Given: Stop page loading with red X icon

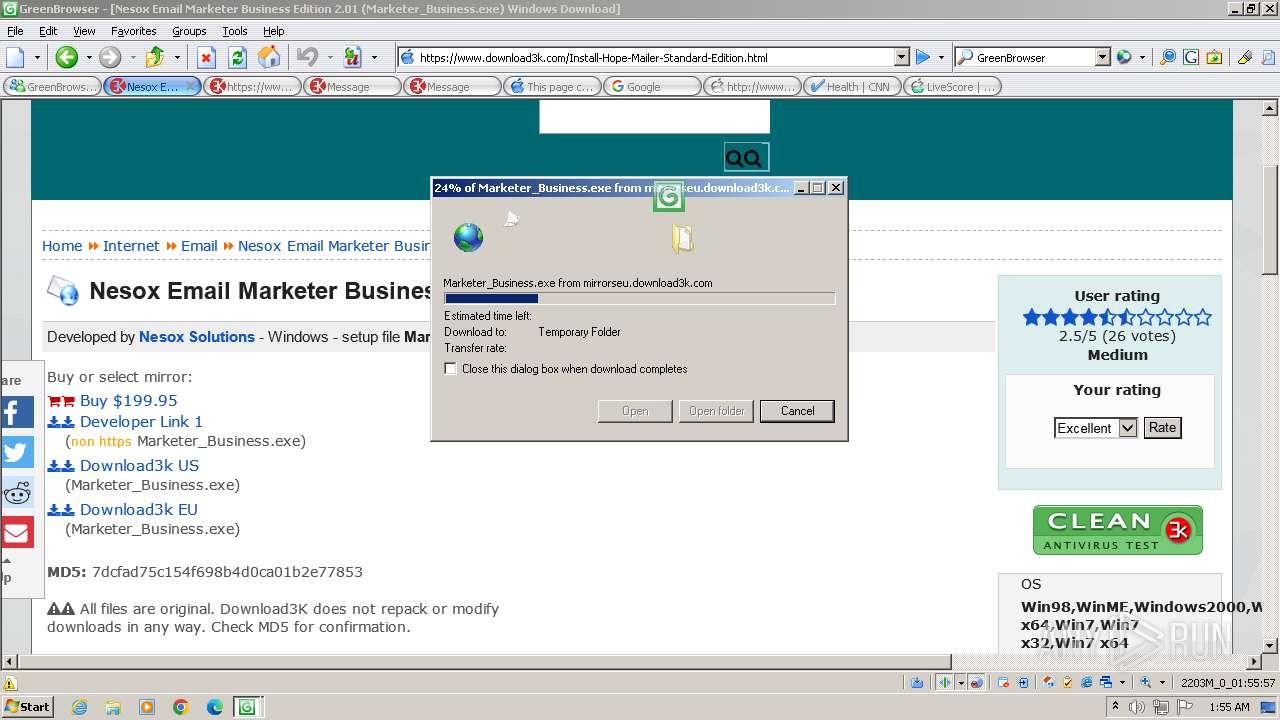Looking at the screenshot, I should [x=206, y=57].
